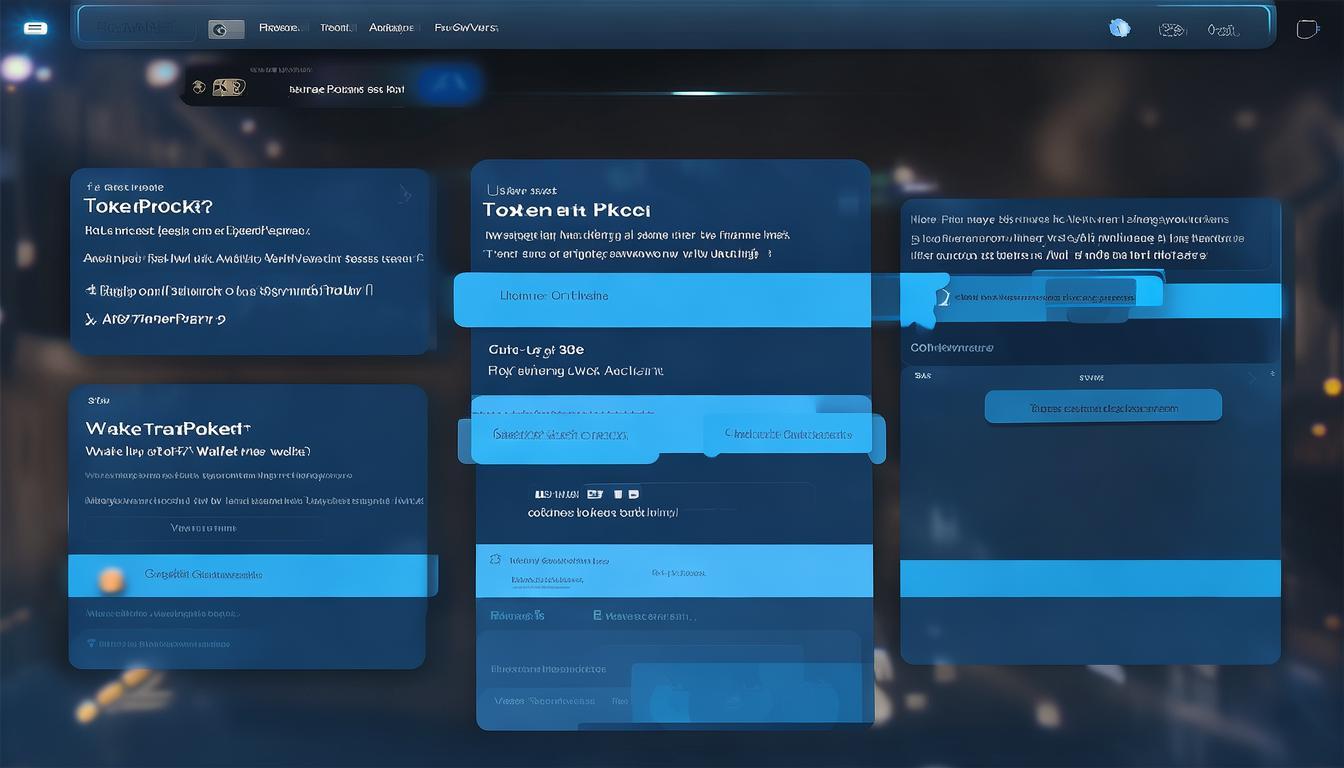This screenshot has width=1344, height=768.
Task: Open the 'Aoritagne' menu in top bar
Action: coord(391,28)
